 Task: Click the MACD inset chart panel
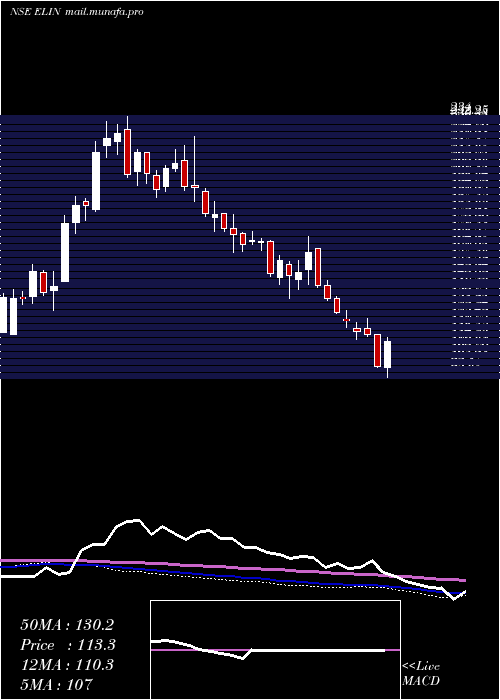pos(275,650)
